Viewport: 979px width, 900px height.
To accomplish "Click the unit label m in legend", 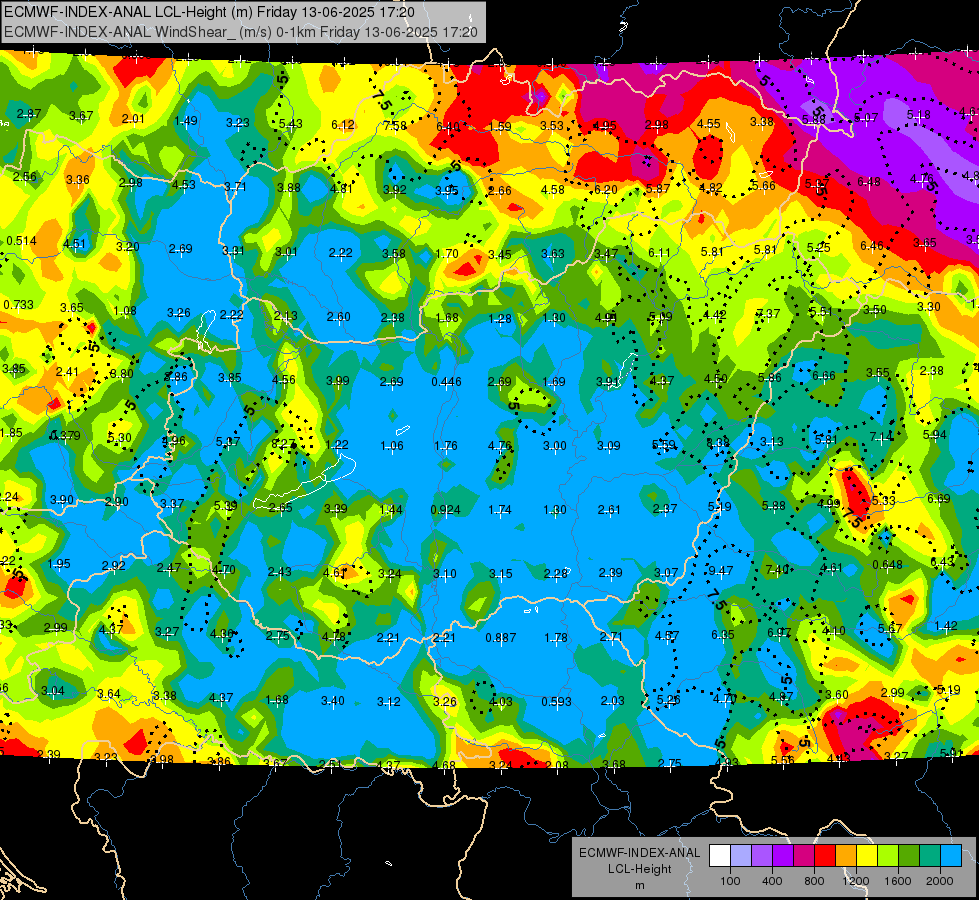I will coord(639,885).
